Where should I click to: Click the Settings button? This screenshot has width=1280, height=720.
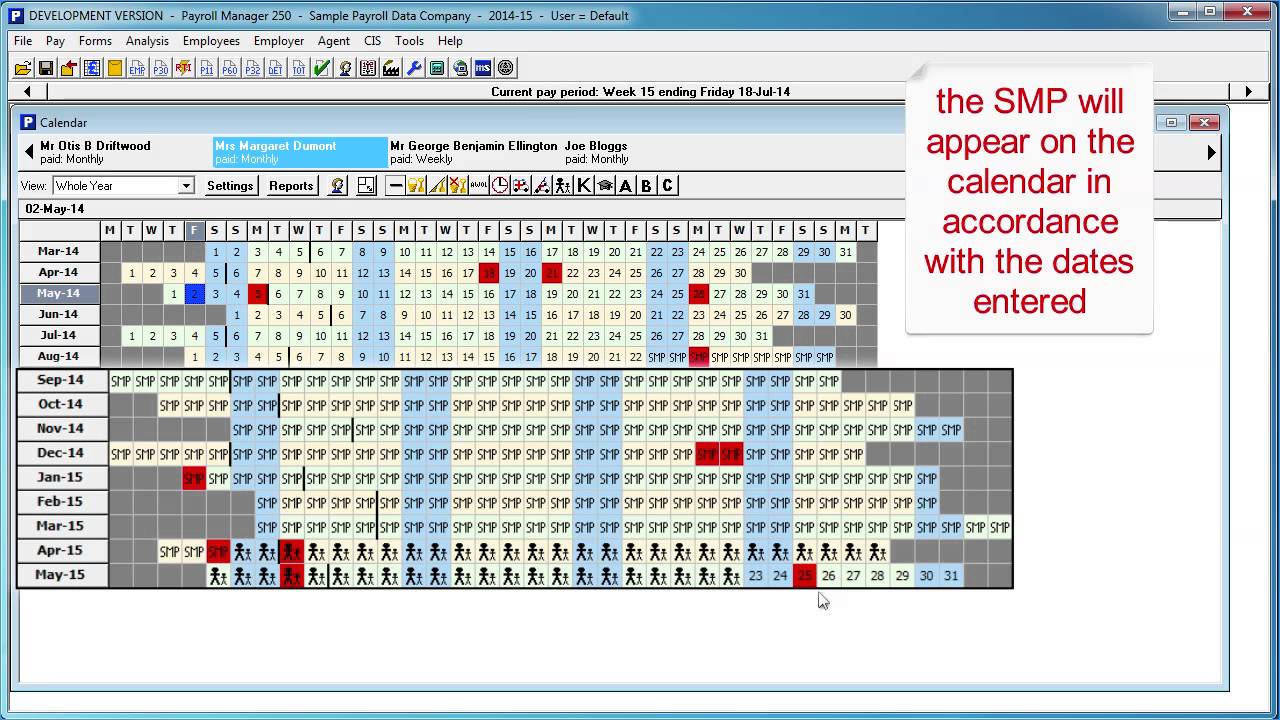click(x=230, y=185)
